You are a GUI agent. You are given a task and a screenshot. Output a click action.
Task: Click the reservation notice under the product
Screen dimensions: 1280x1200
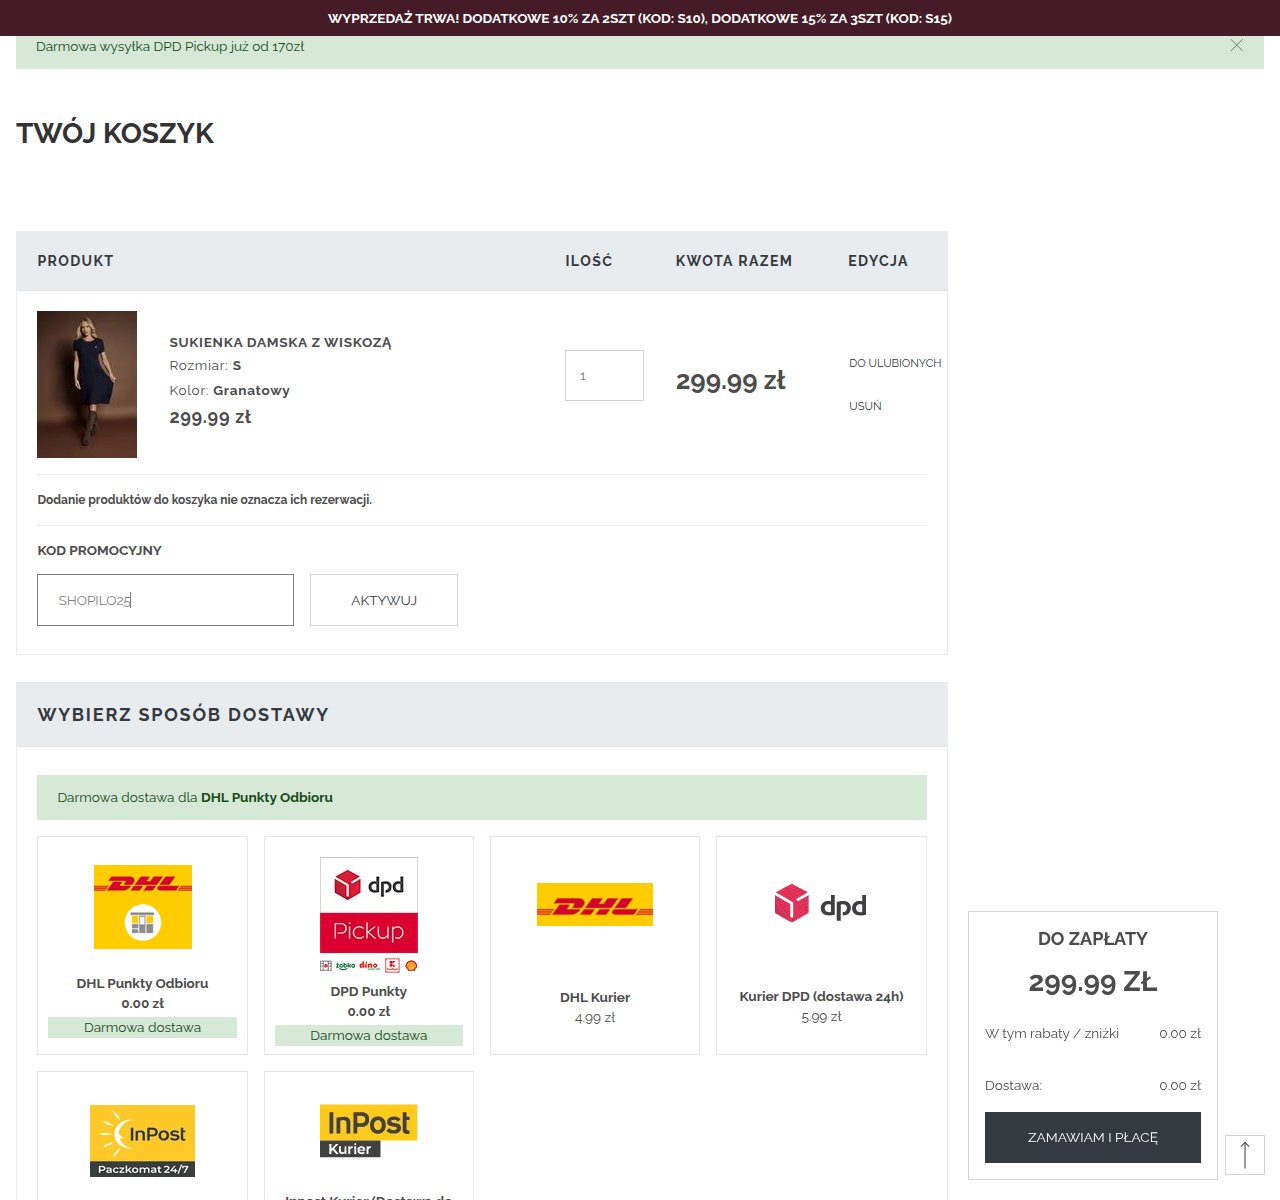(205, 500)
